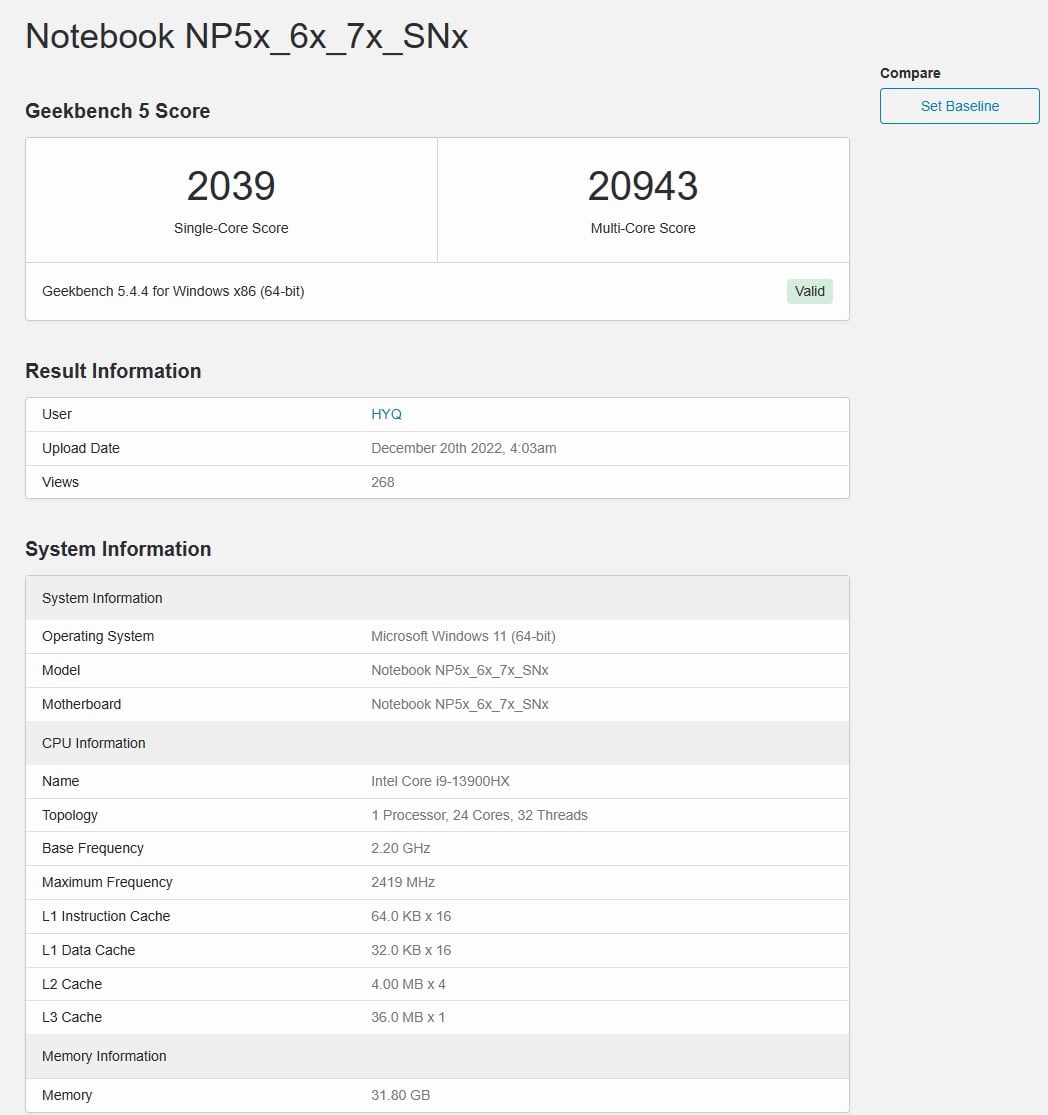Click the Memory value 31.80 GB
This screenshot has height=1115, width=1048.
click(x=400, y=1095)
